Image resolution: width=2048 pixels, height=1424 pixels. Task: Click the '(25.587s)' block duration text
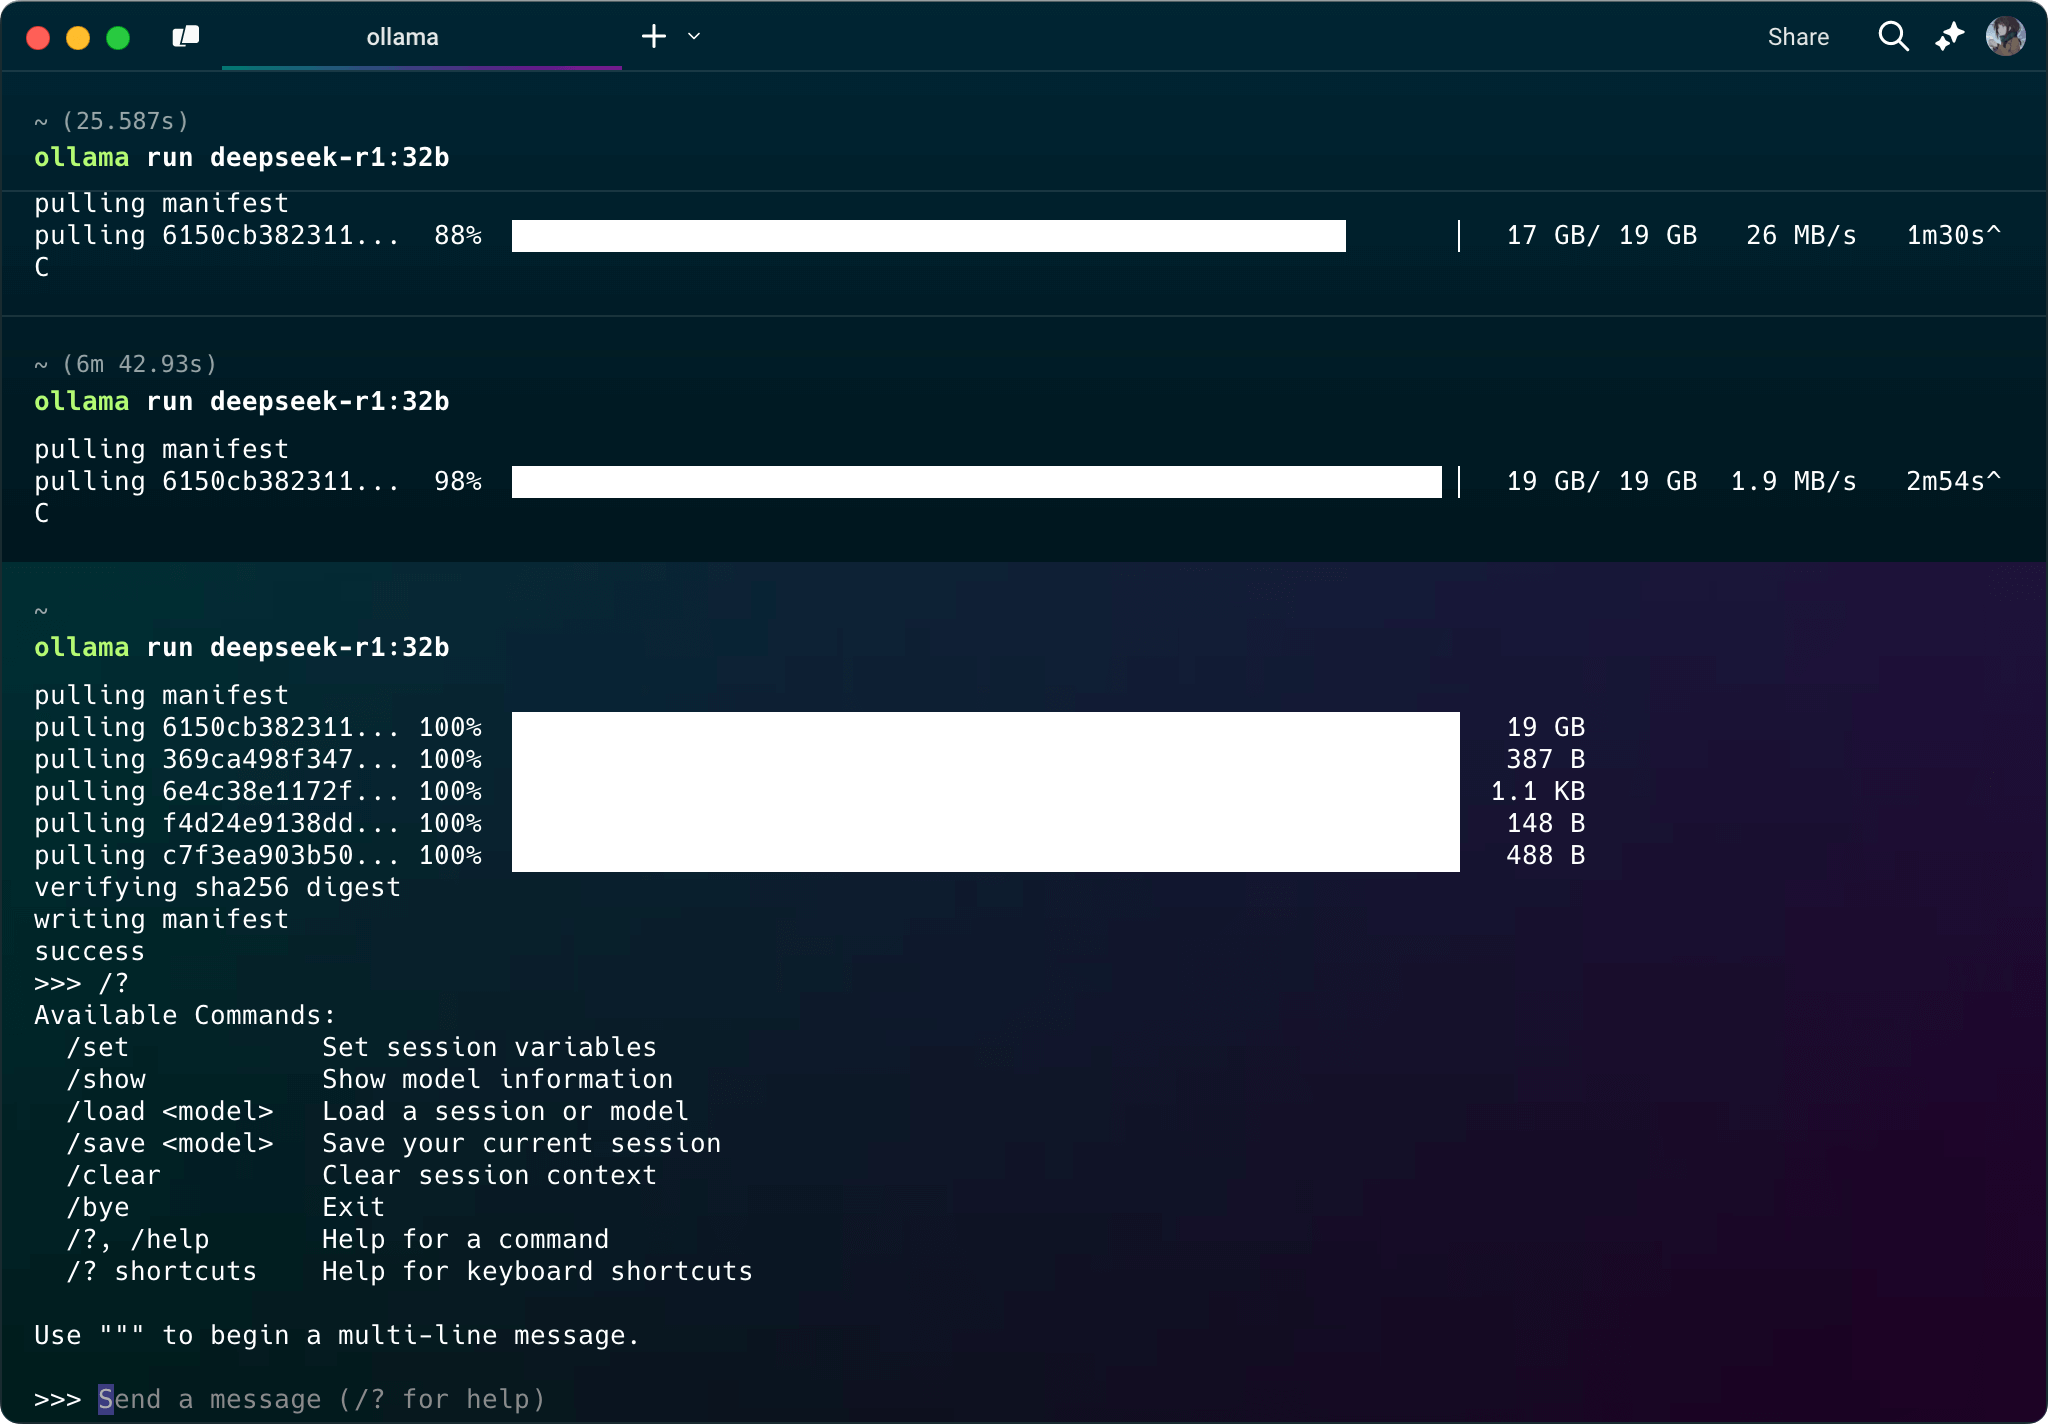point(126,121)
